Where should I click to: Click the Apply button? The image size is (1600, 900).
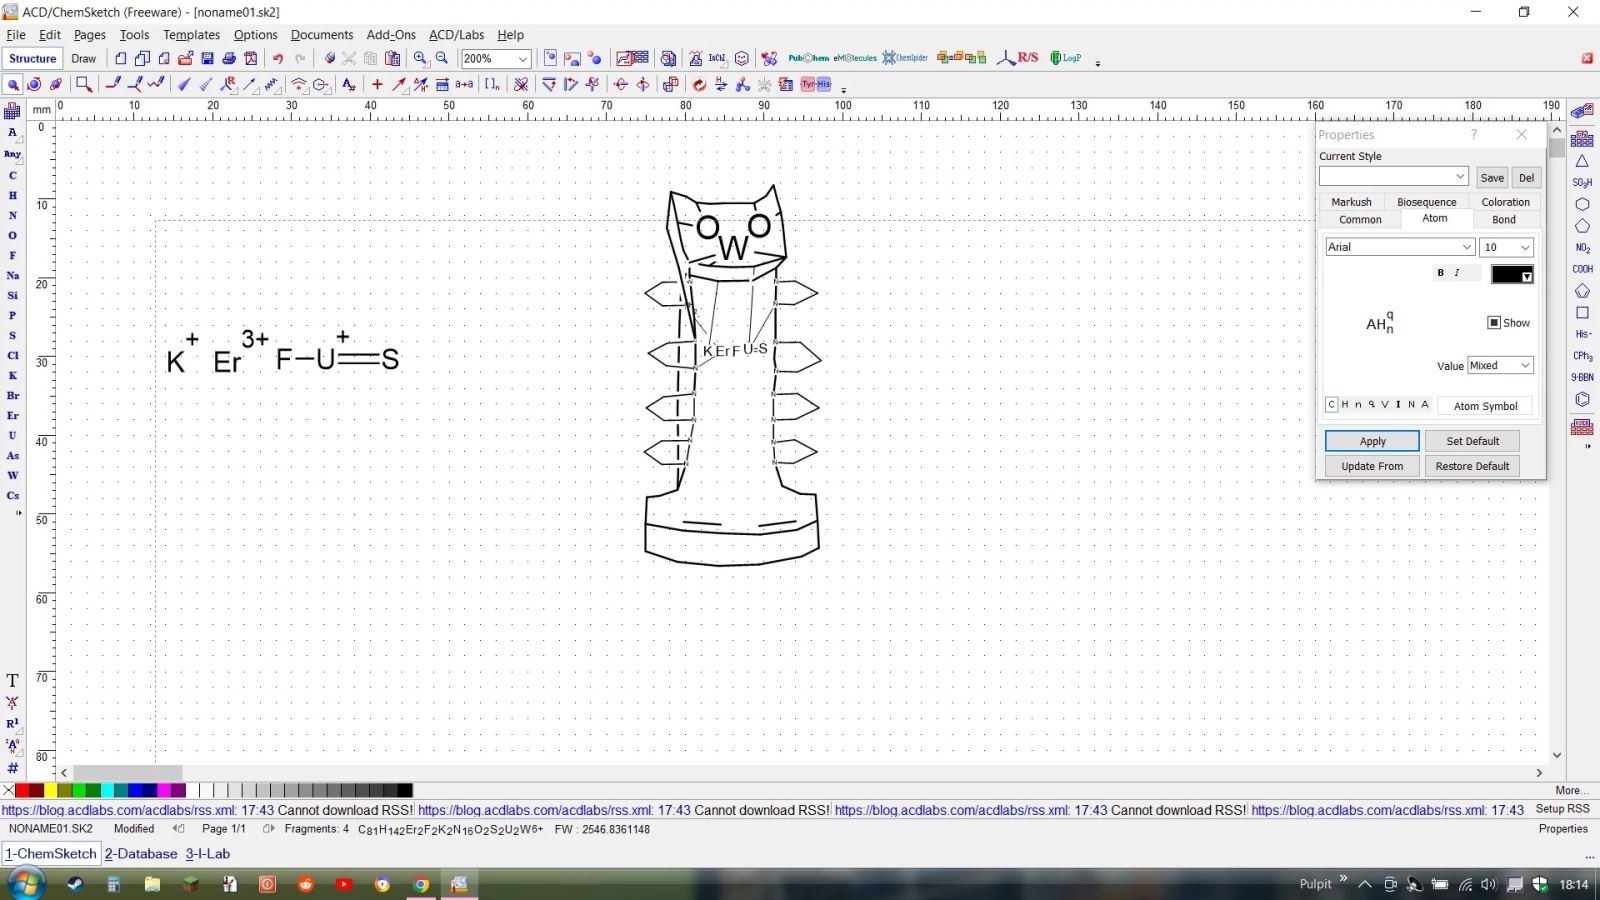click(1372, 441)
